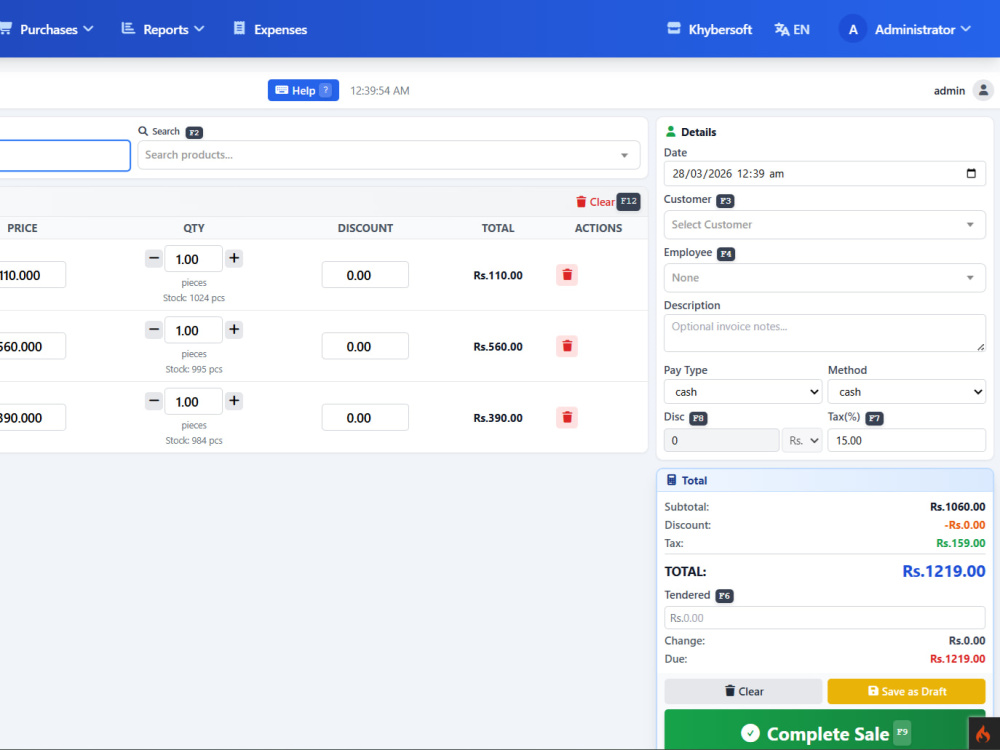Screen dimensions: 1000x750
Task: Click the Rs.1219.00 total amount
Action: 943,571
